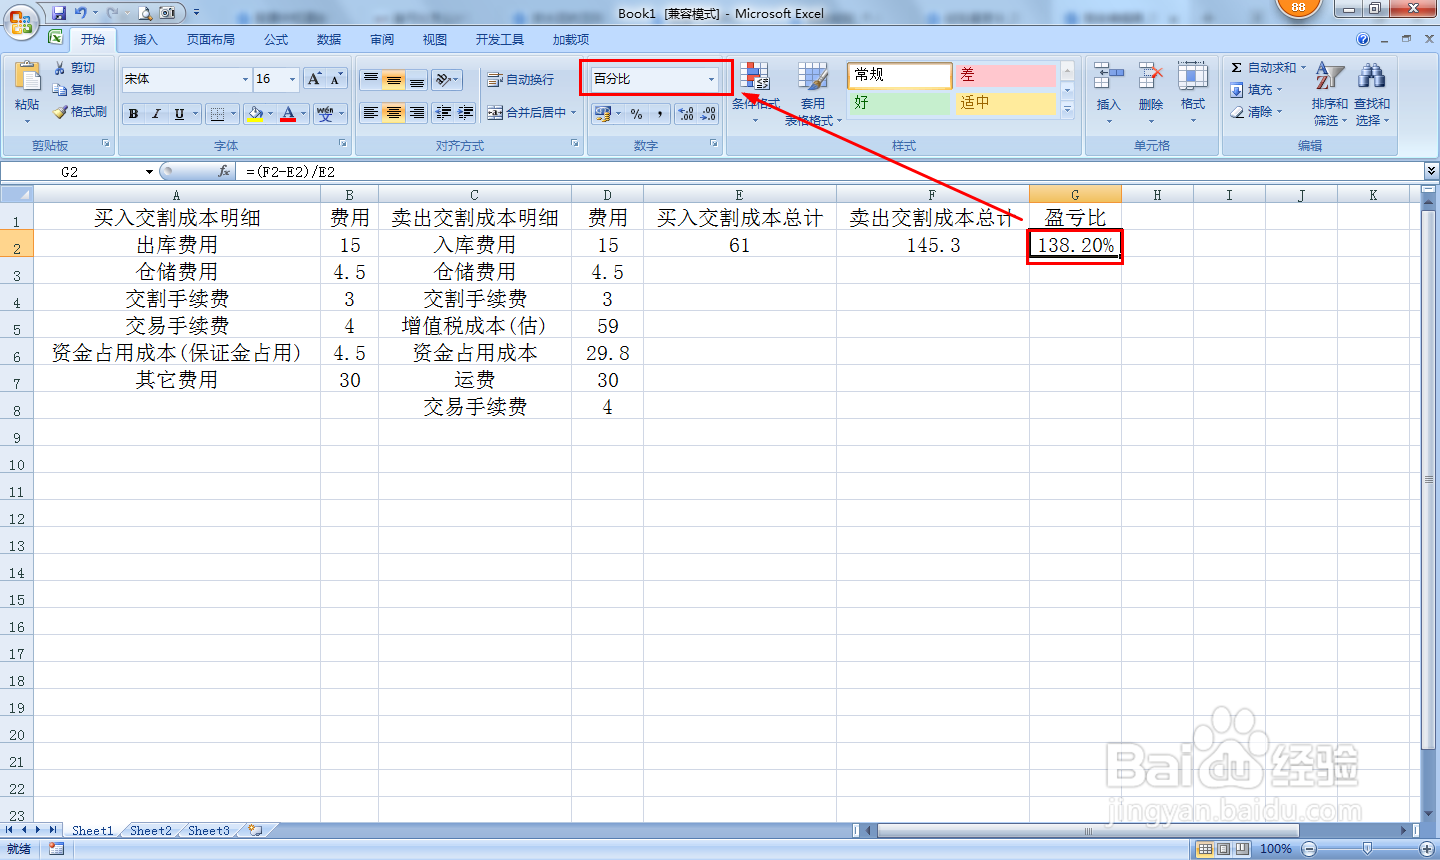Viewport: 1440px width, 860px height.
Task: Open the font size dropdown showing 16
Action: 292,79
